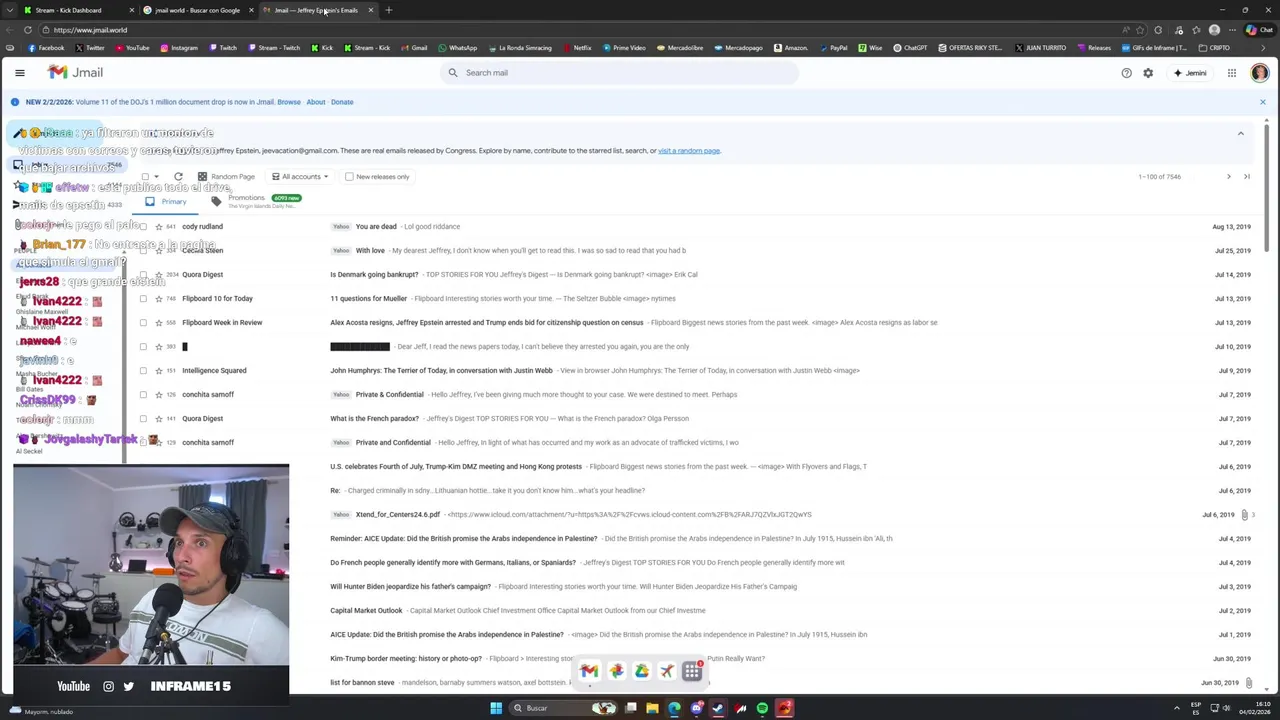Screen dimensions: 1280x720
Task: Open the Windows Start menu
Action: click(496, 708)
